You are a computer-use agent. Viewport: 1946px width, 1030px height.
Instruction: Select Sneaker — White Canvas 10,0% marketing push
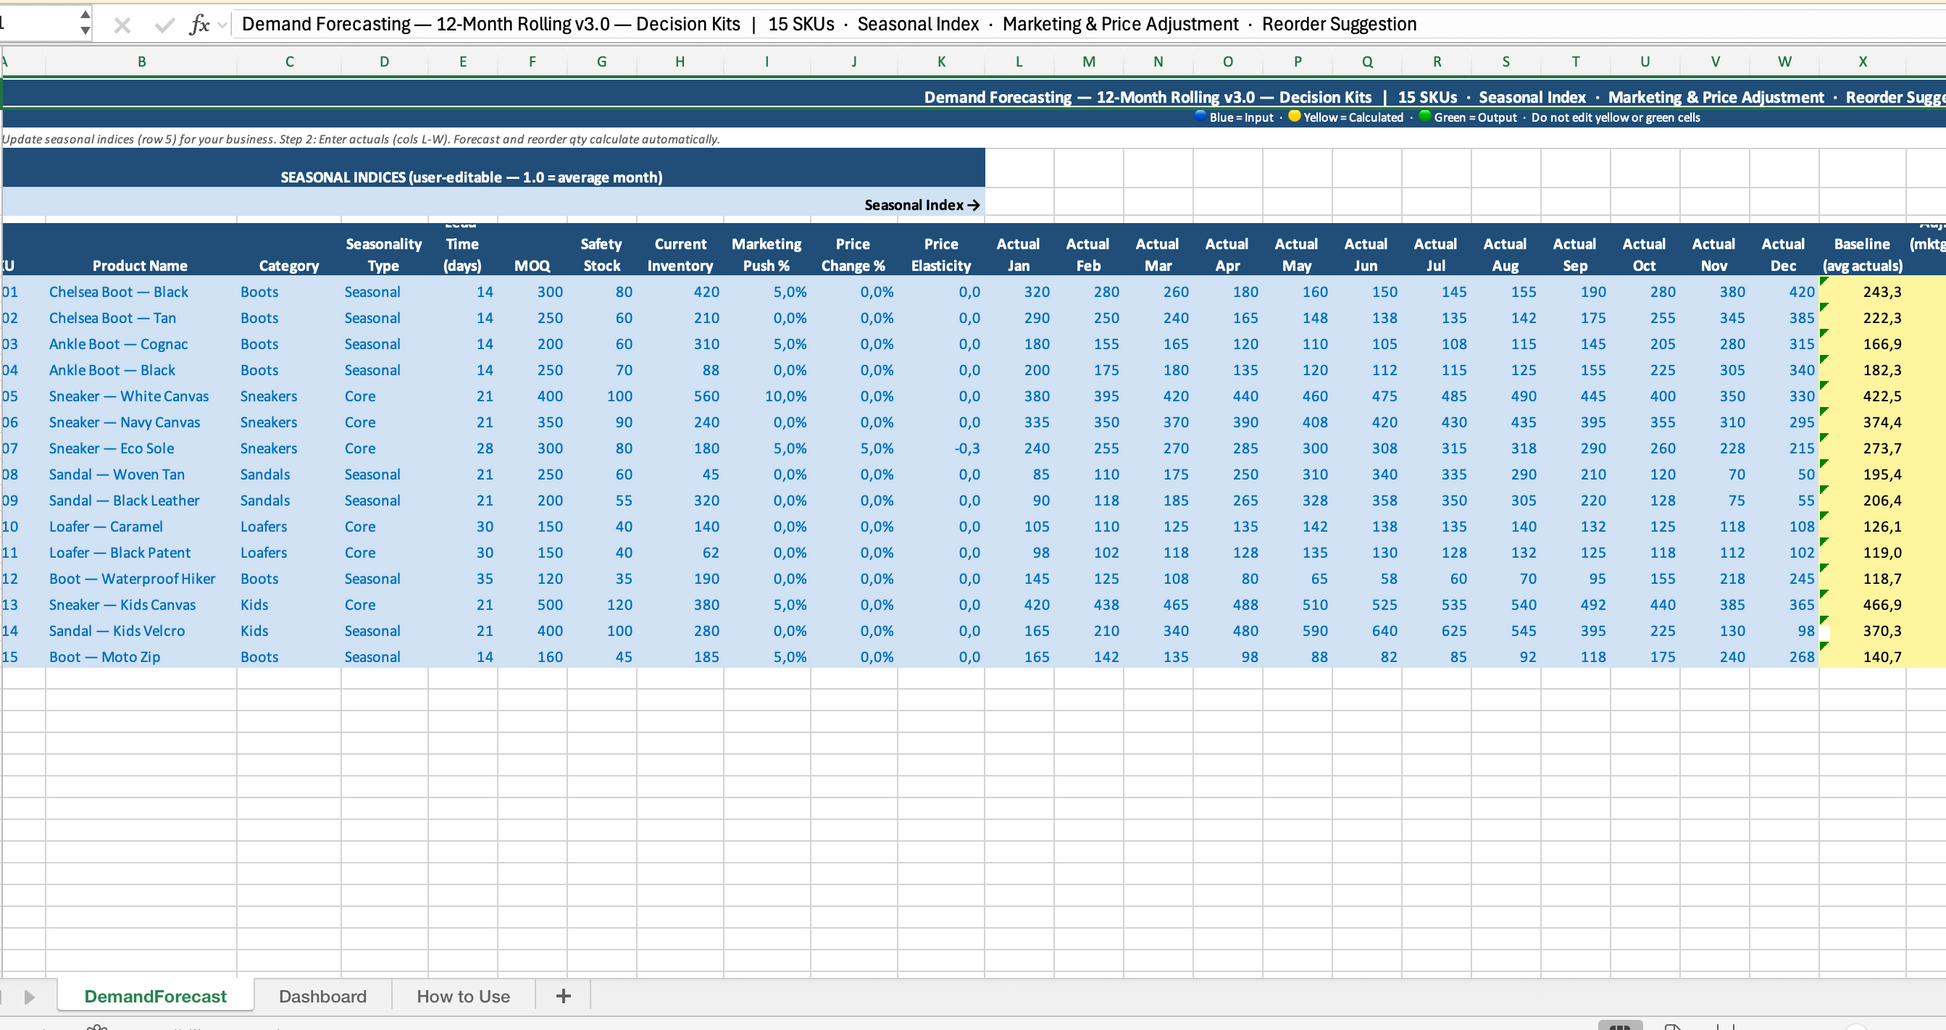(x=785, y=396)
